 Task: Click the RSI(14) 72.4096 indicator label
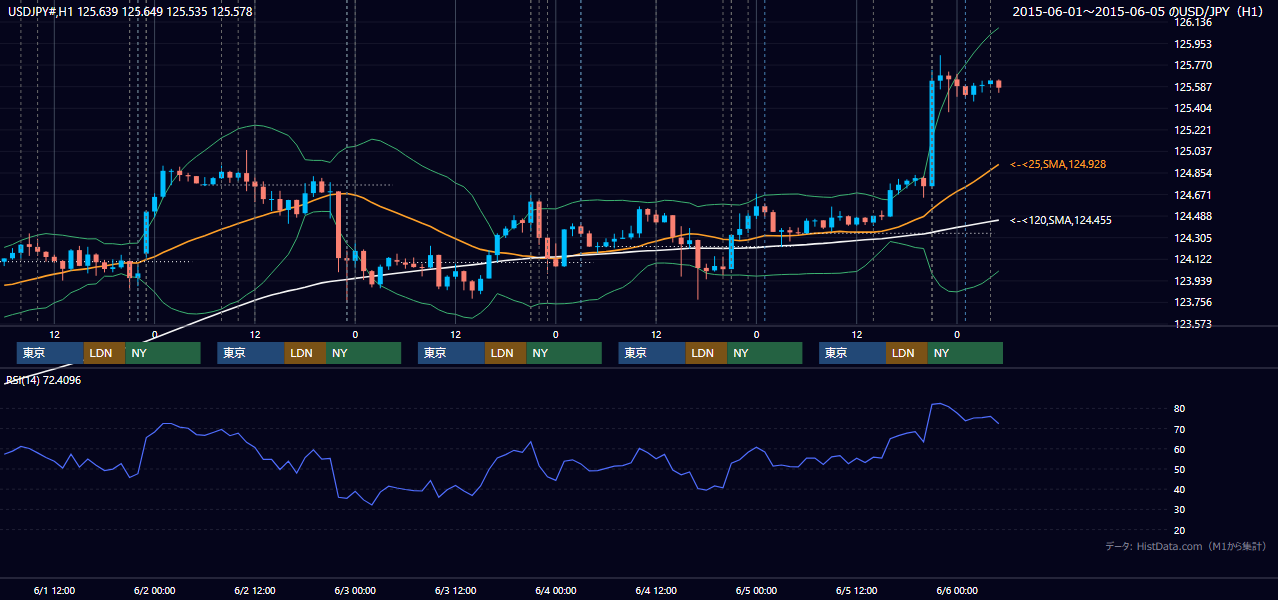pos(44,380)
